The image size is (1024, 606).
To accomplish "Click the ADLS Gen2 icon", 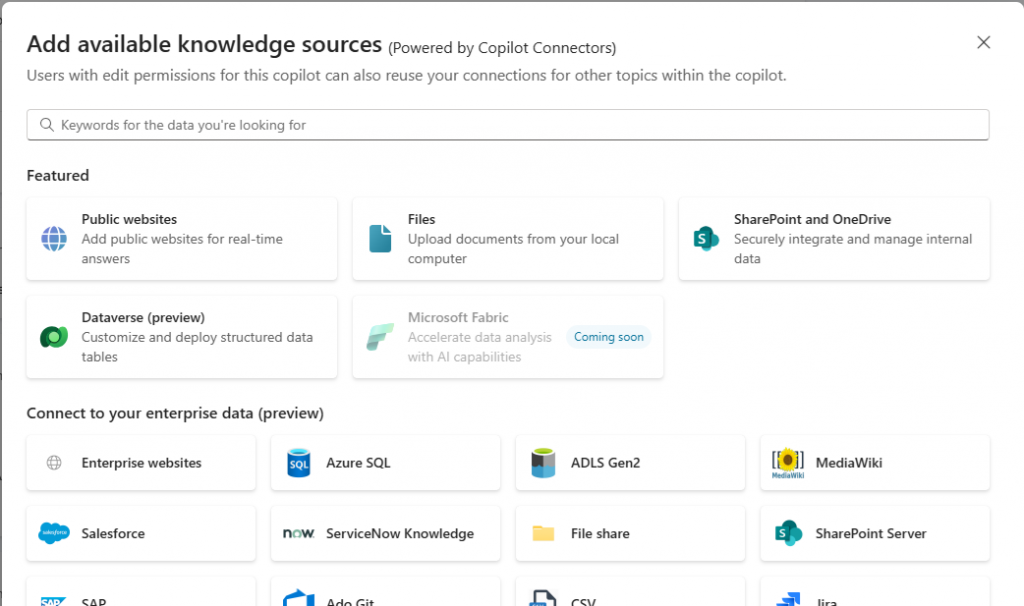I will point(543,463).
